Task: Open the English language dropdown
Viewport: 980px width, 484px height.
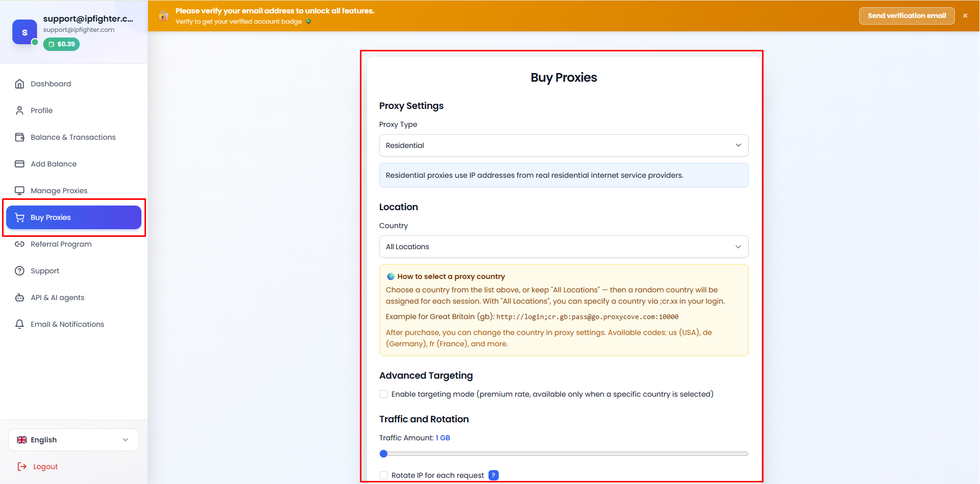Action: click(x=74, y=440)
